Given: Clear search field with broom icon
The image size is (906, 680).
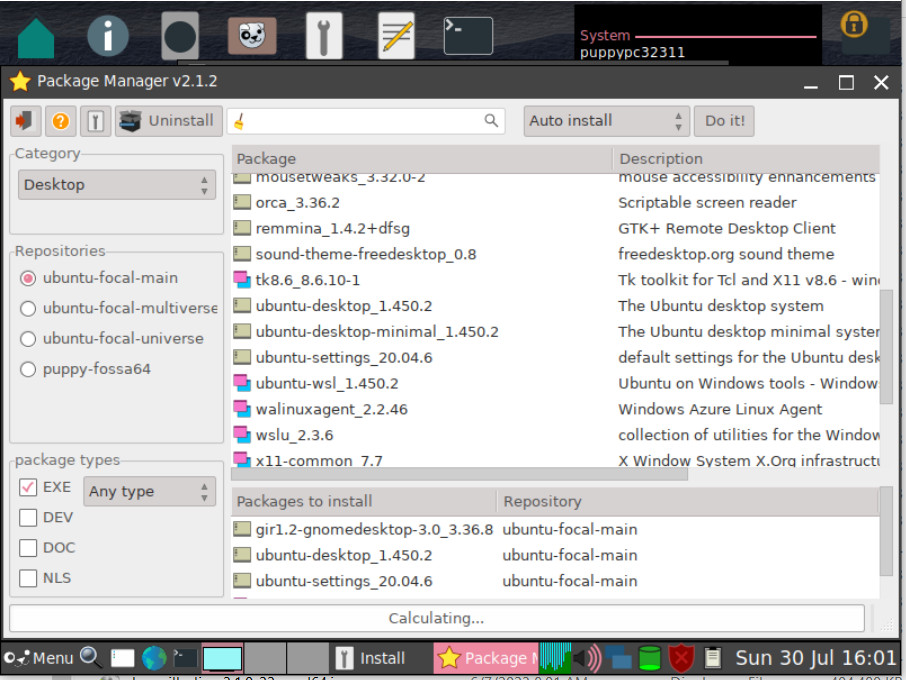Looking at the screenshot, I should click(x=239, y=121).
